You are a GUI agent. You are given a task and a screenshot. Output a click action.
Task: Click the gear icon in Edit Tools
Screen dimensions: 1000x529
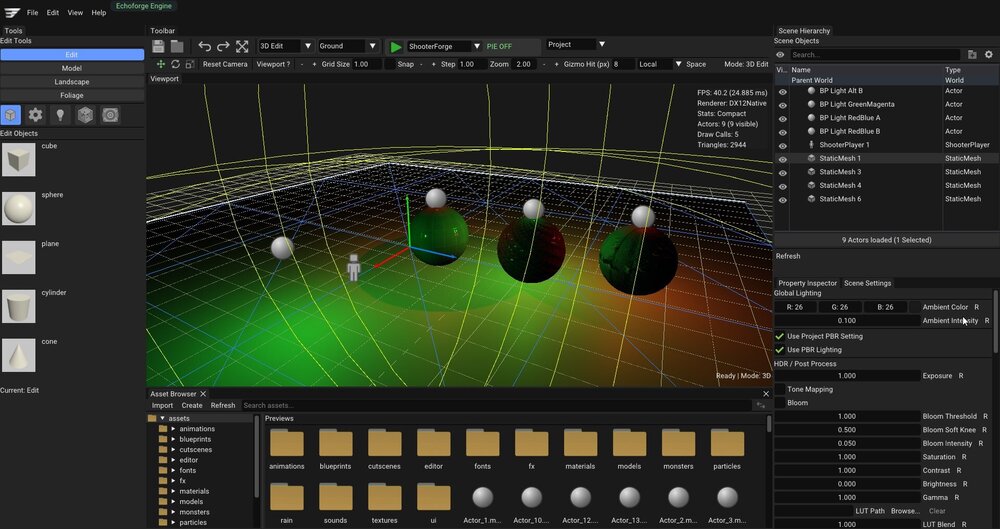35,115
